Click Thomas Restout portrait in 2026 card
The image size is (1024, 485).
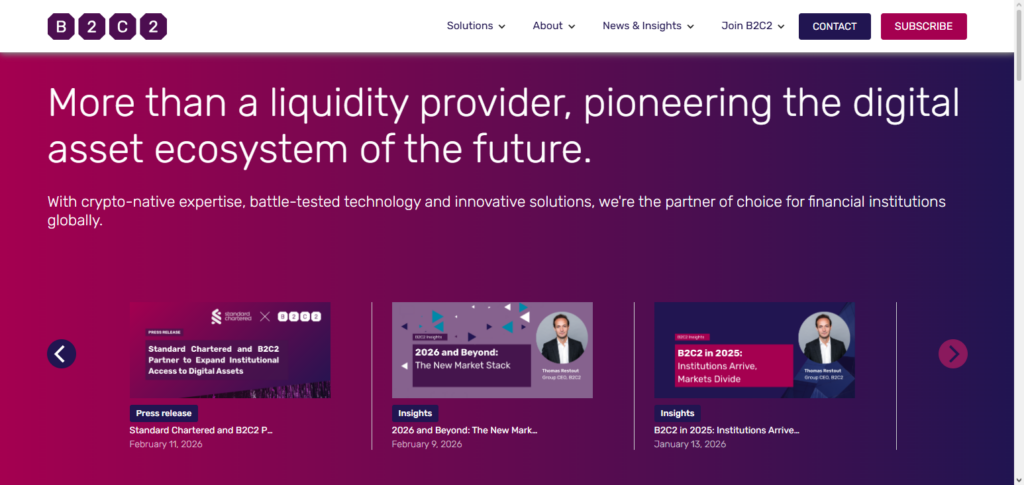(561, 339)
